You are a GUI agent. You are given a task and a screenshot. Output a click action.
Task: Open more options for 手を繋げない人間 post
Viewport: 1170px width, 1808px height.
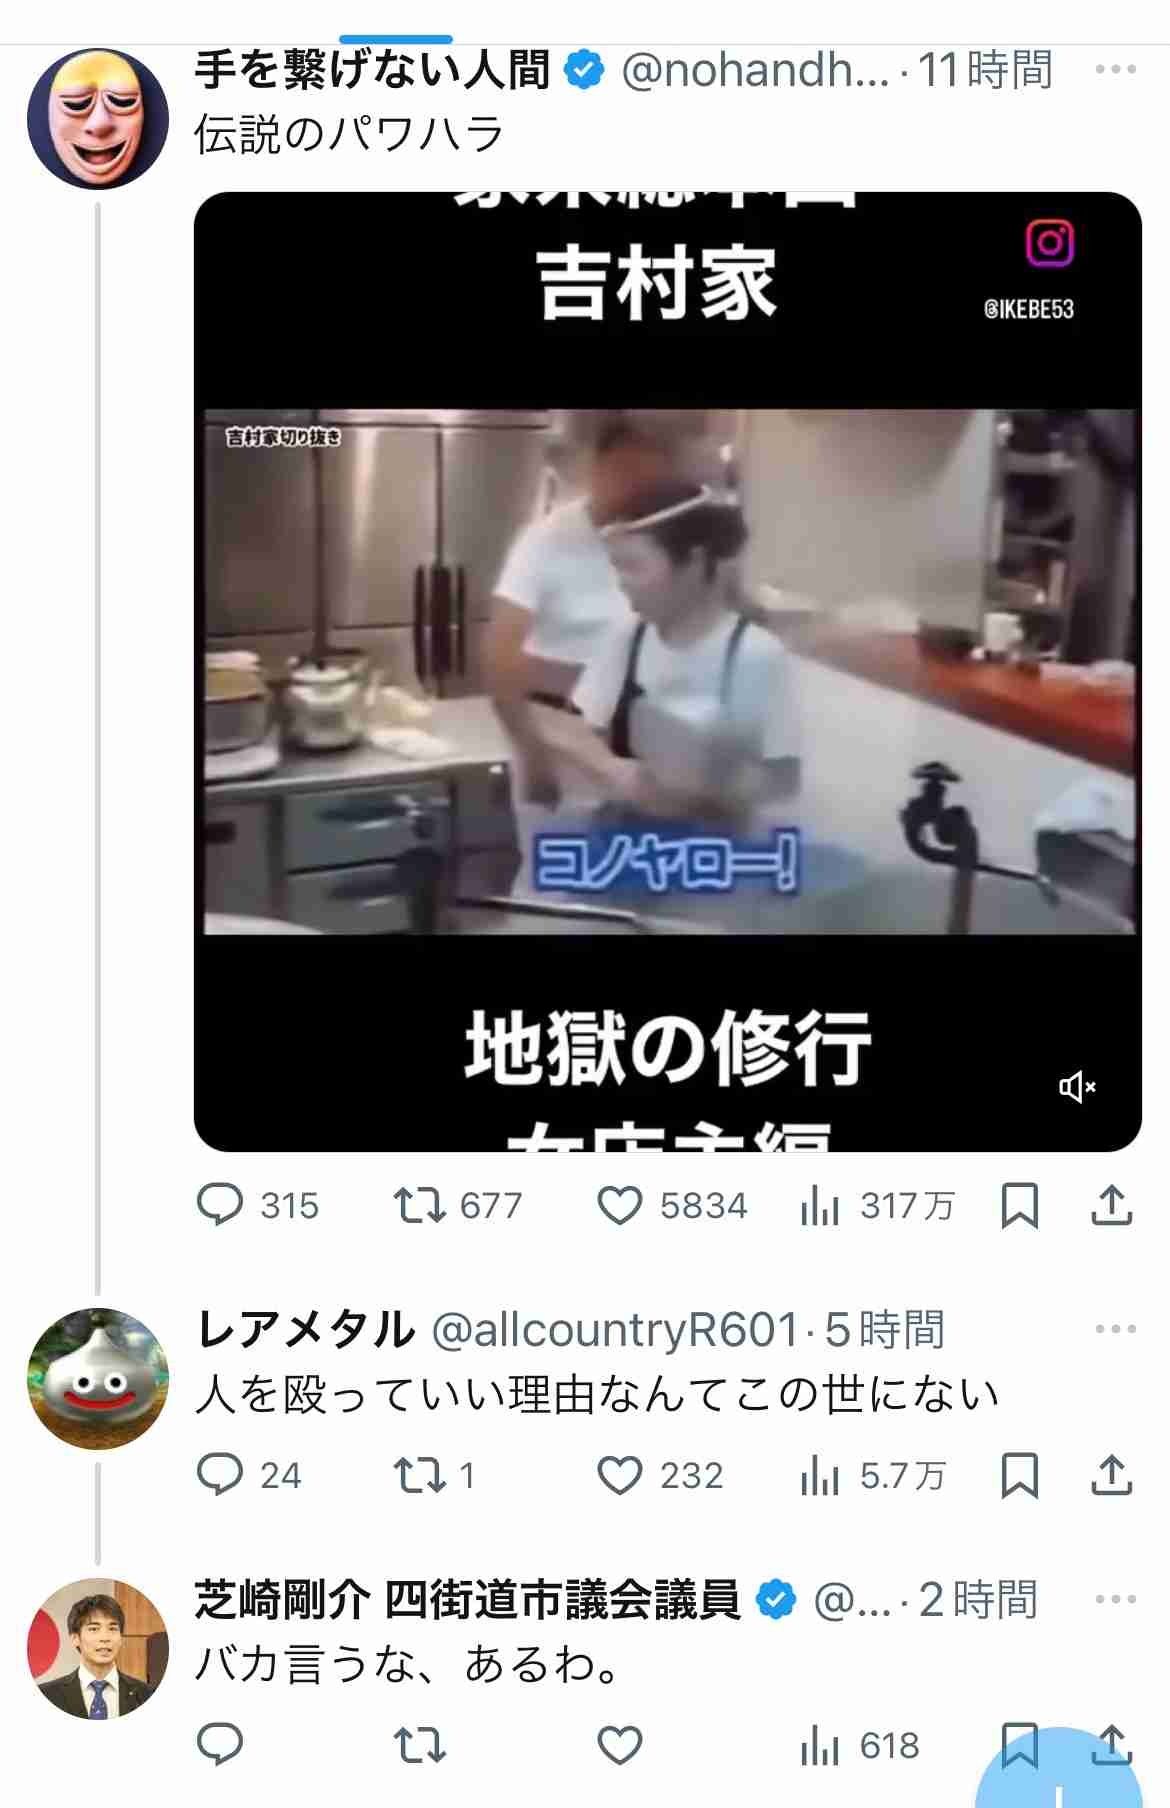pos(1115,70)
